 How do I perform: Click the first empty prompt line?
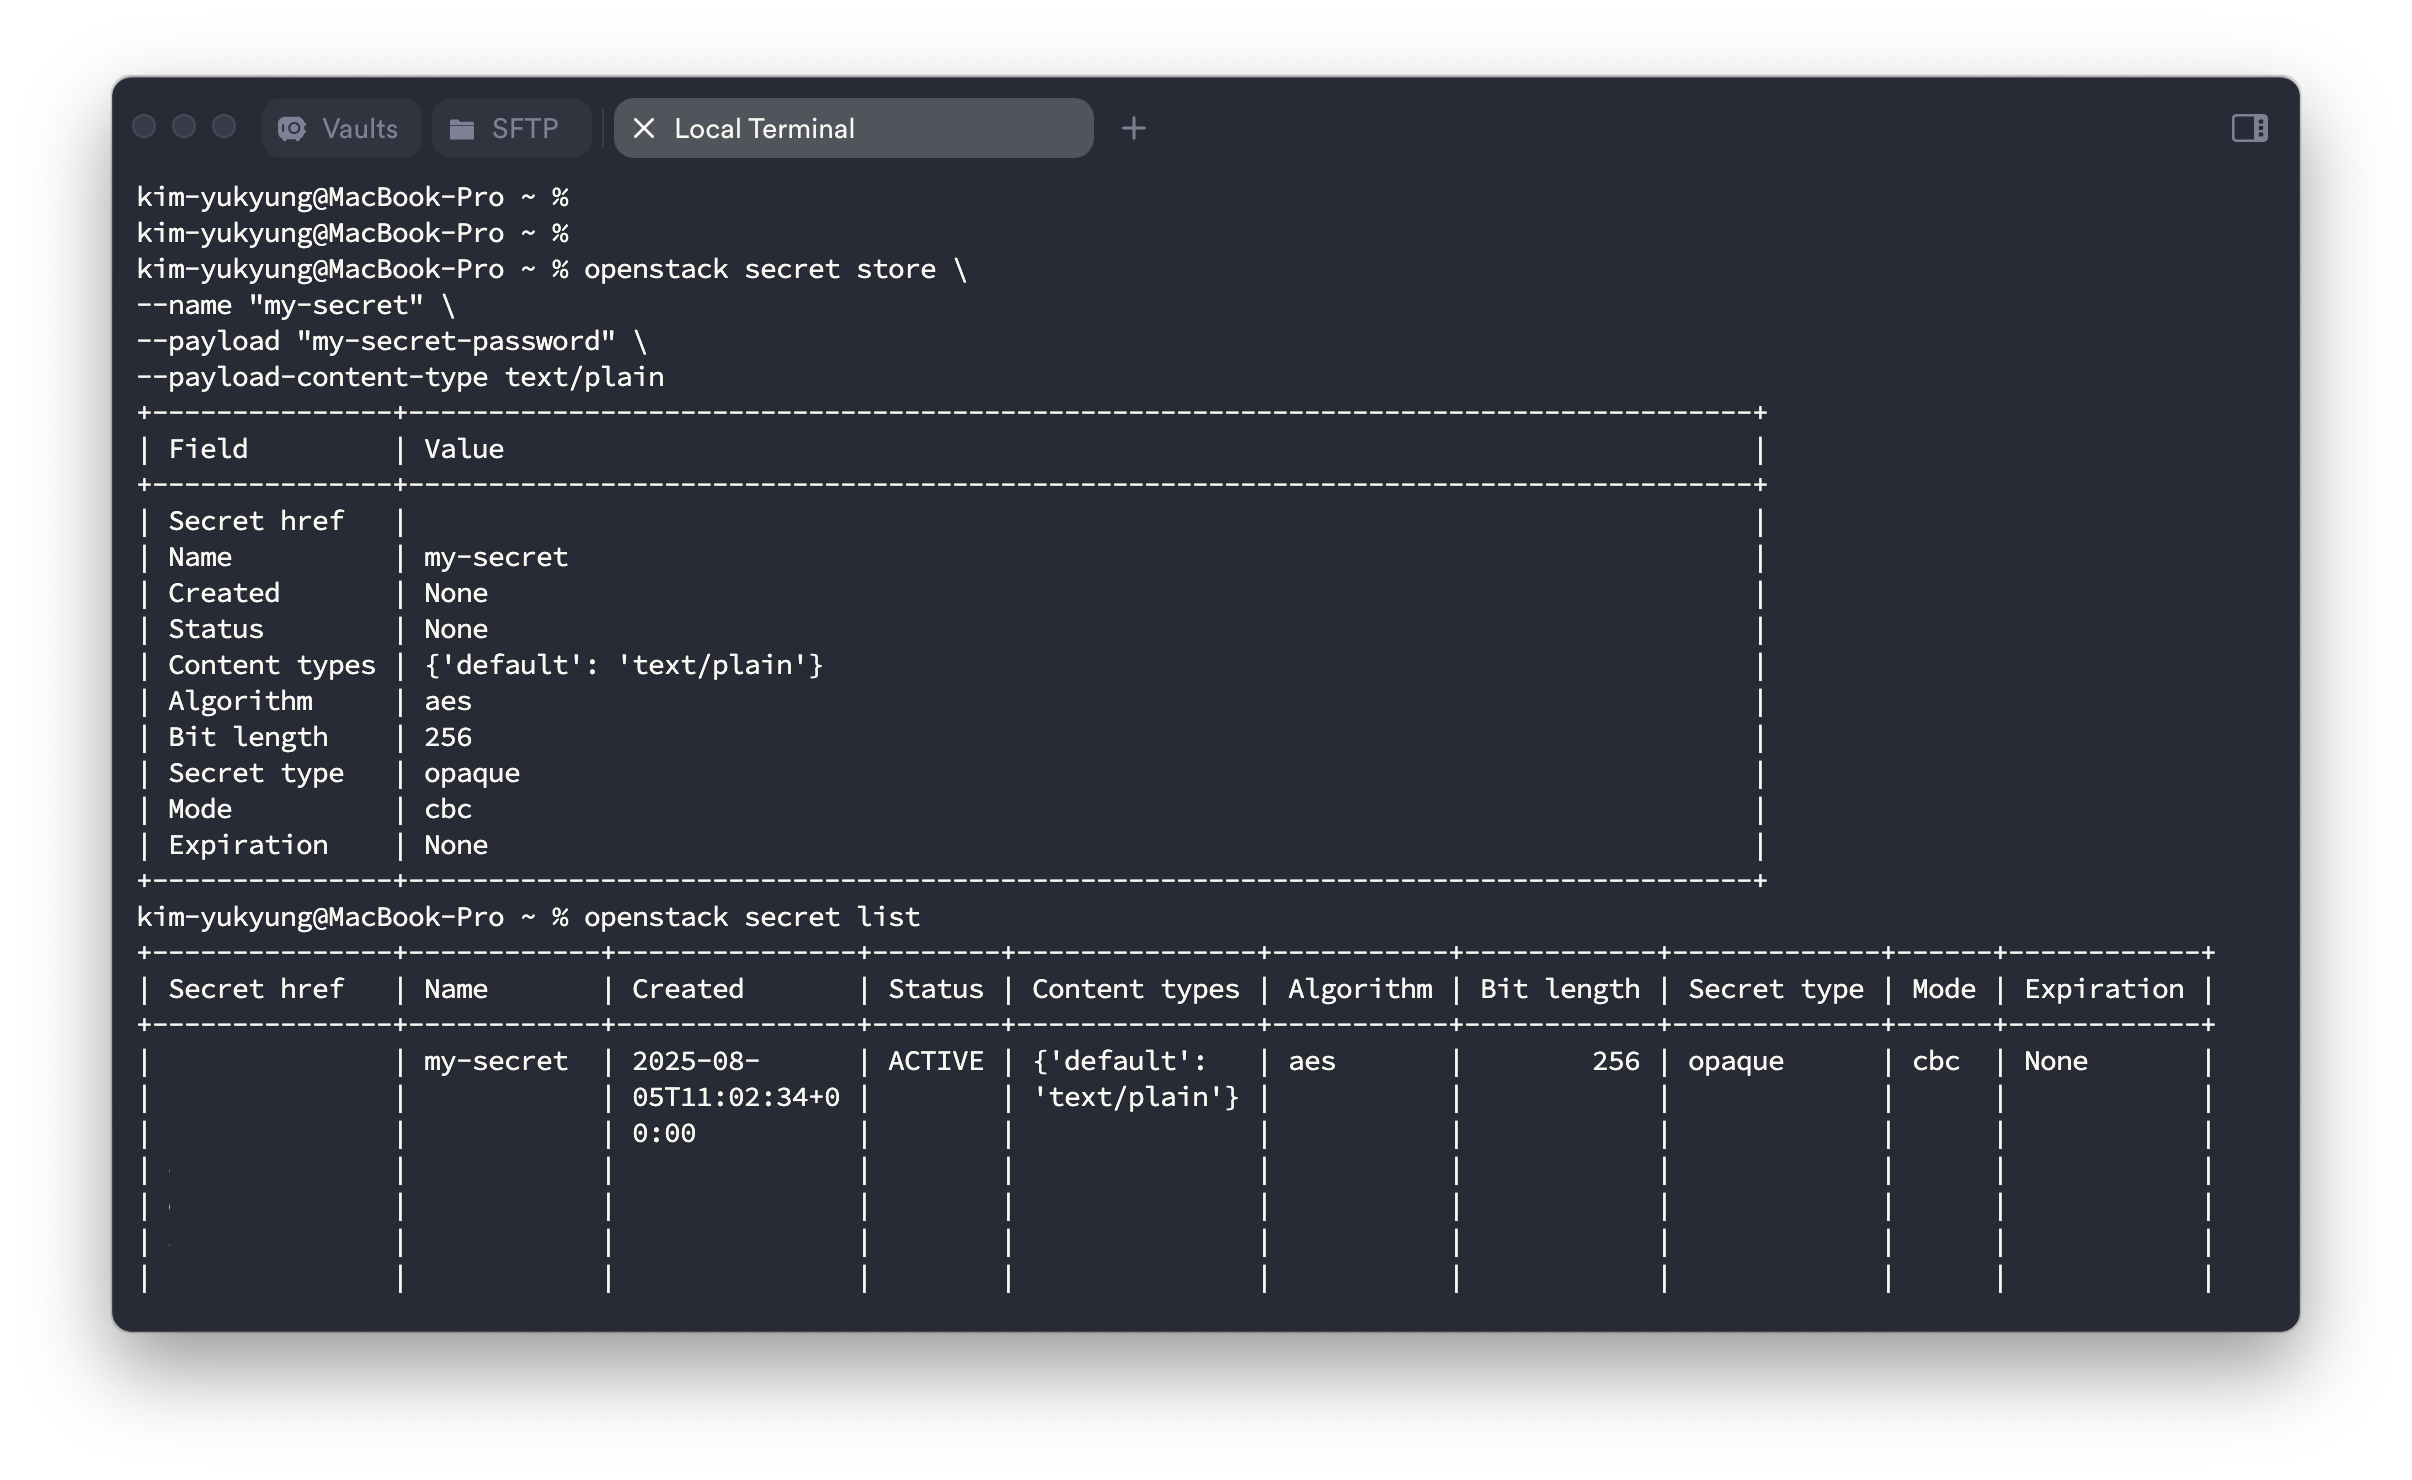pyautogui.click(x=352, y=197)
